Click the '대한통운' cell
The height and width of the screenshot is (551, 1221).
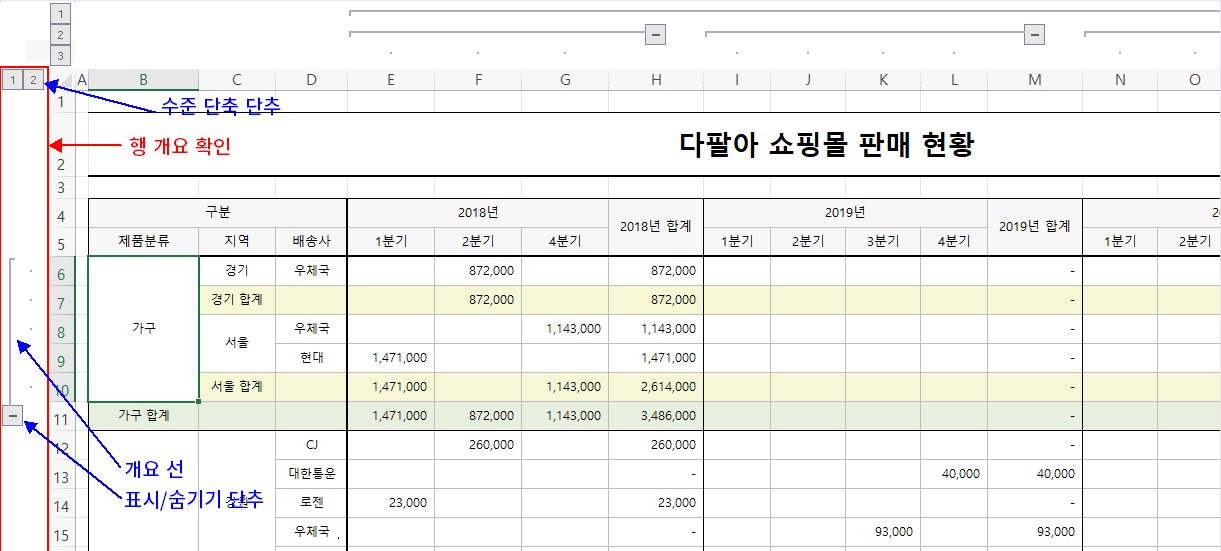point(311,473)
